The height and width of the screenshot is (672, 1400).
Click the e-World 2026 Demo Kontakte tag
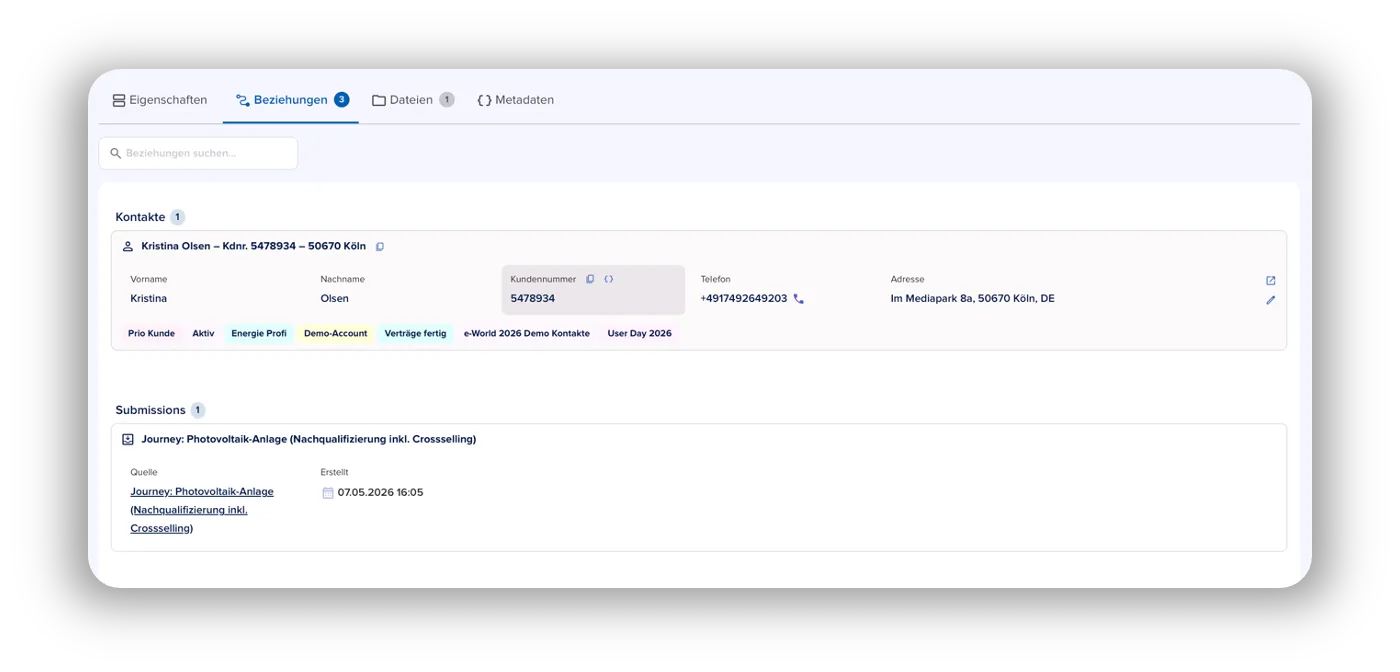click(527, 333)
